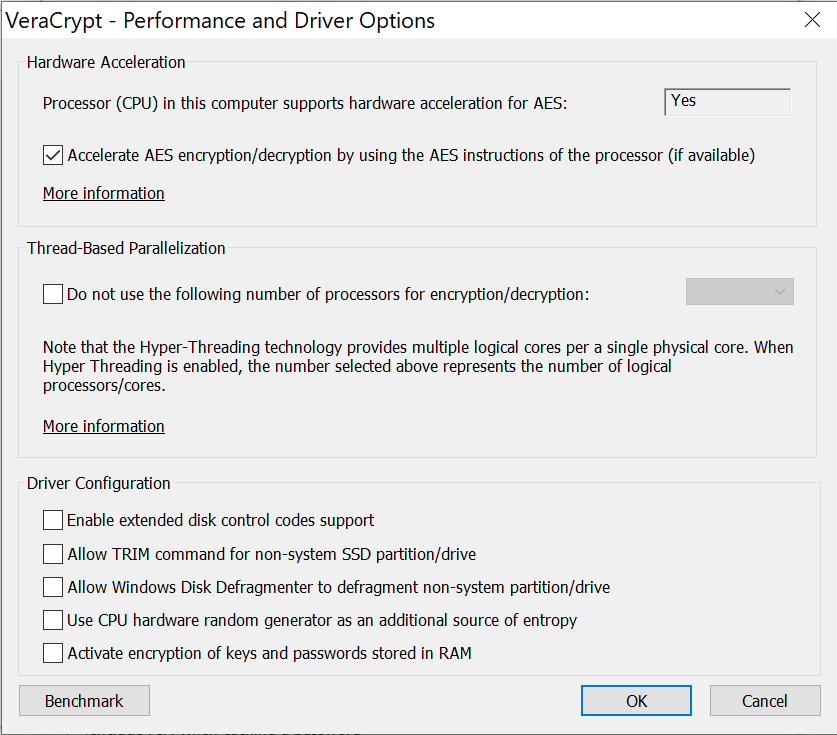Activate encryption of keys and passwords in RAM

pyautogui.click(x=53, y=653)
